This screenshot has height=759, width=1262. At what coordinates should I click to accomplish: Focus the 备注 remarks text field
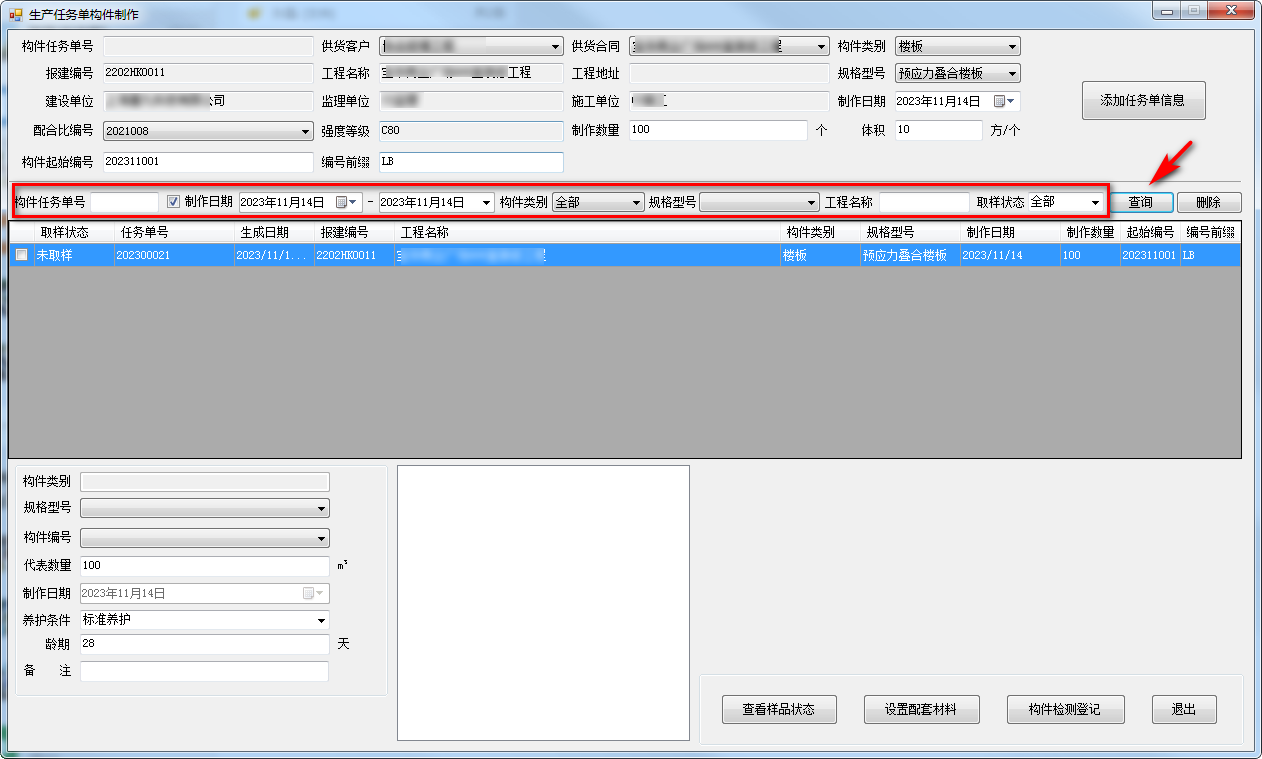(204, 671)
